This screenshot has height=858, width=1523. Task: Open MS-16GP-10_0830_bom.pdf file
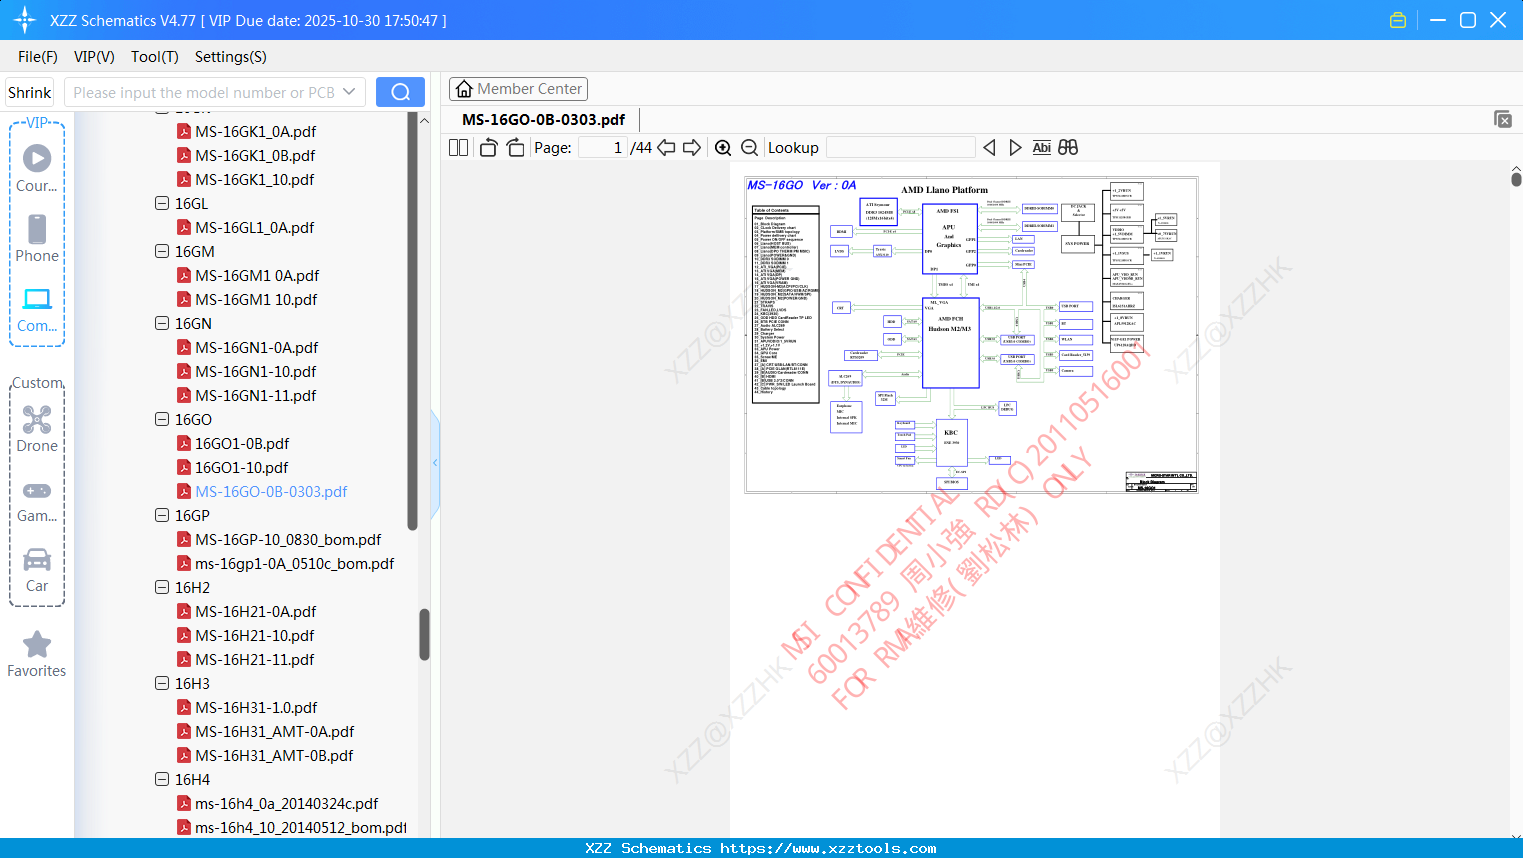pos(288,539)
